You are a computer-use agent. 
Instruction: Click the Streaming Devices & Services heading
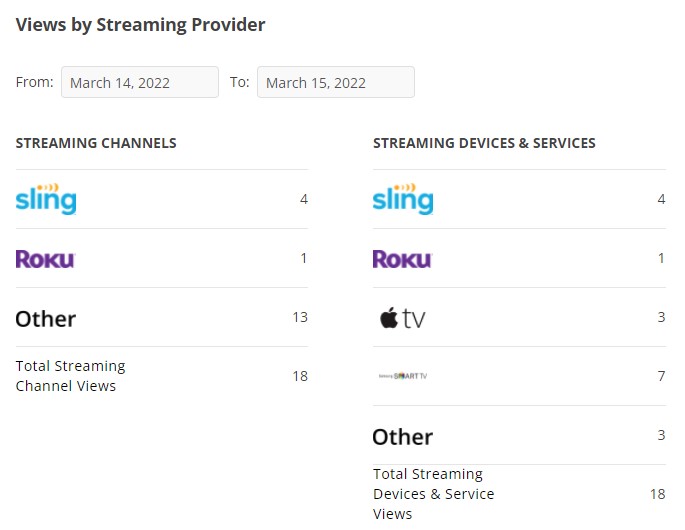(x=484, y=143)
